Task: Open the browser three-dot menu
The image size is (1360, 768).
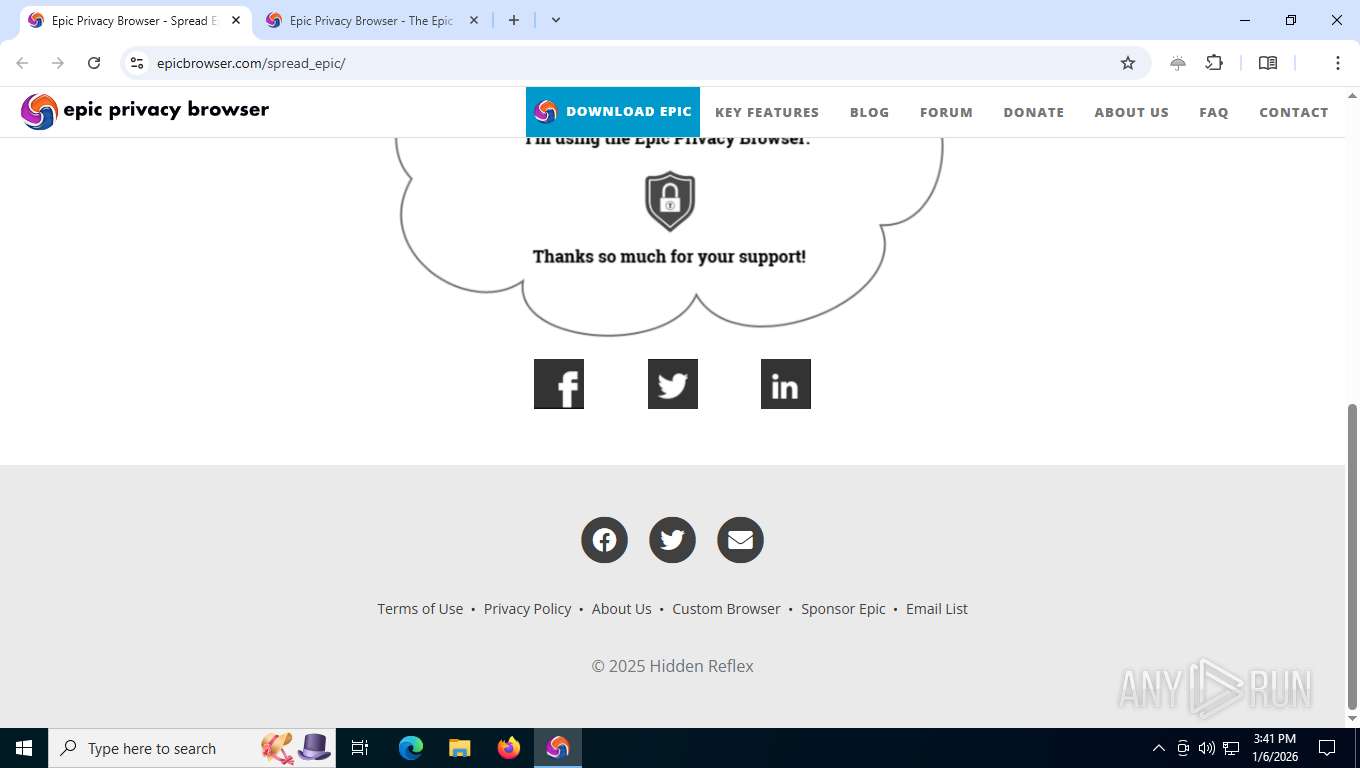Action: [1337, 63]
